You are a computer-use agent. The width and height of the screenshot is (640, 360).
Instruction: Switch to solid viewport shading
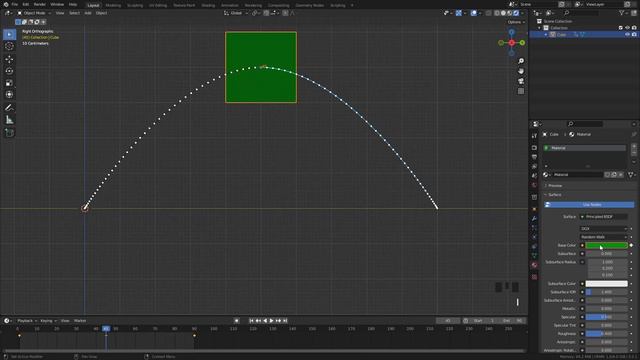pos(503,13)
